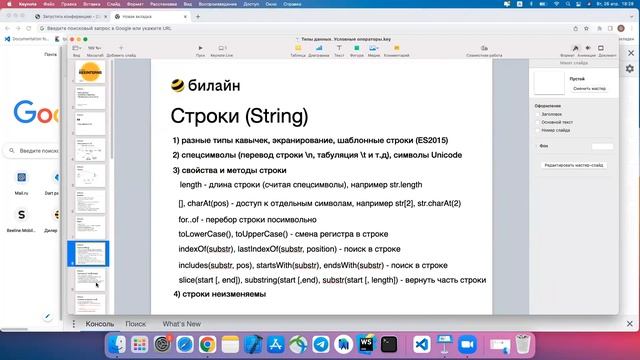Image resolution: width=640 pixels, height=360 pixels.
Task: Toggle the Заголовок checkbox
Action: (538, 114)
